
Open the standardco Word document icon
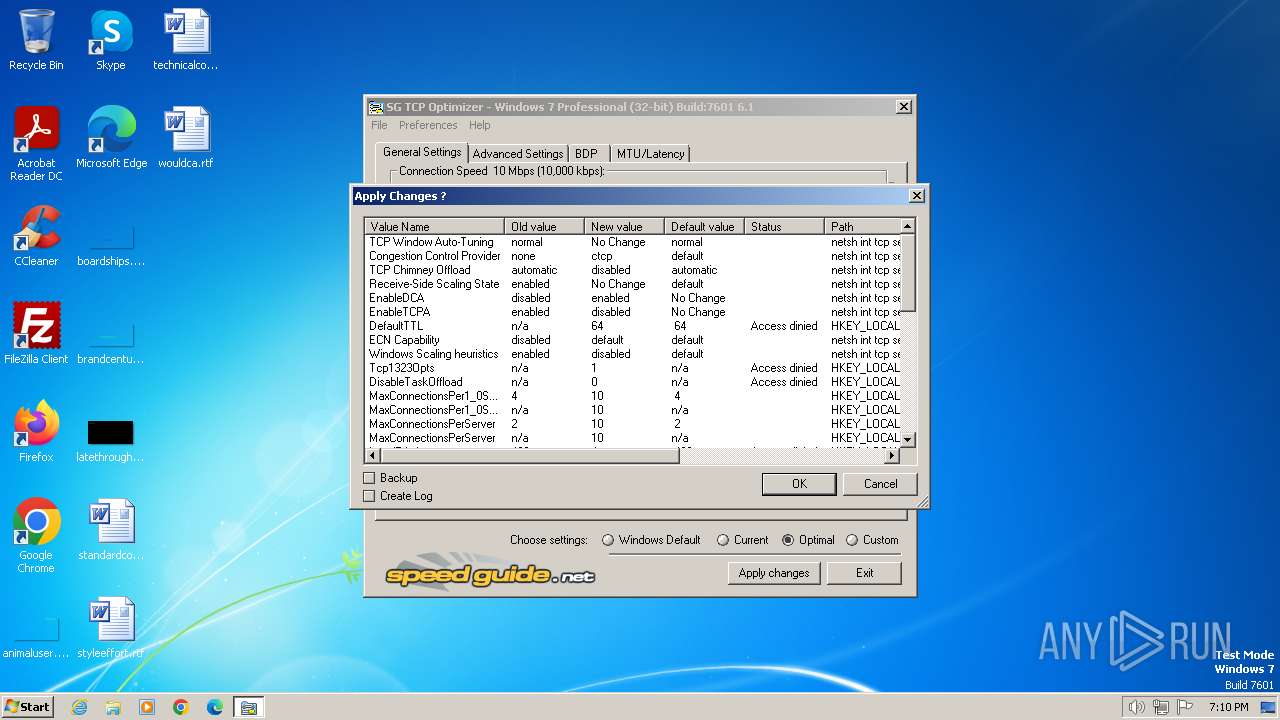111,530
